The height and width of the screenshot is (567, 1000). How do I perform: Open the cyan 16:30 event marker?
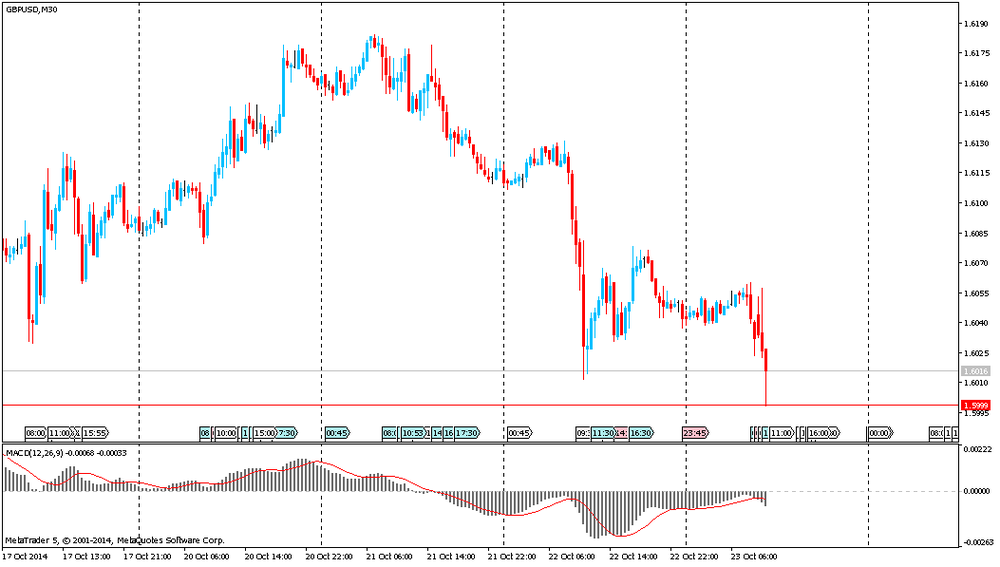[x=641, y=433]
